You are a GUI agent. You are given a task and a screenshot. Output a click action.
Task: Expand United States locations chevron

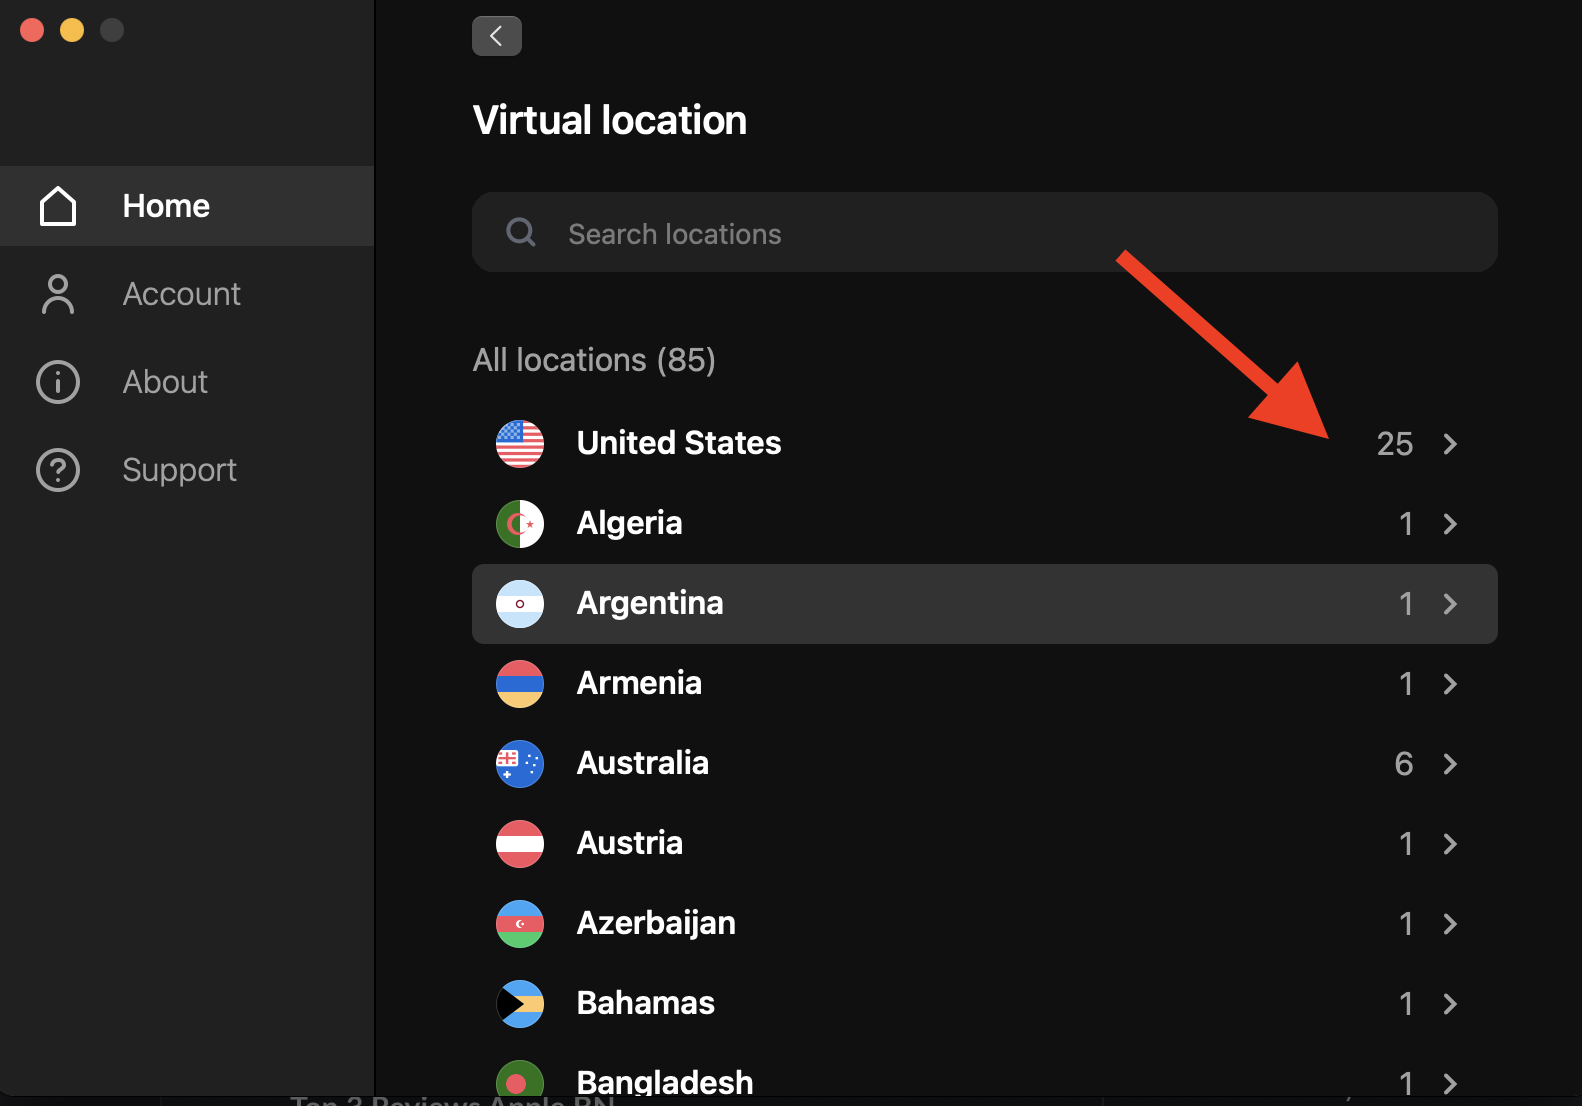1450,444
